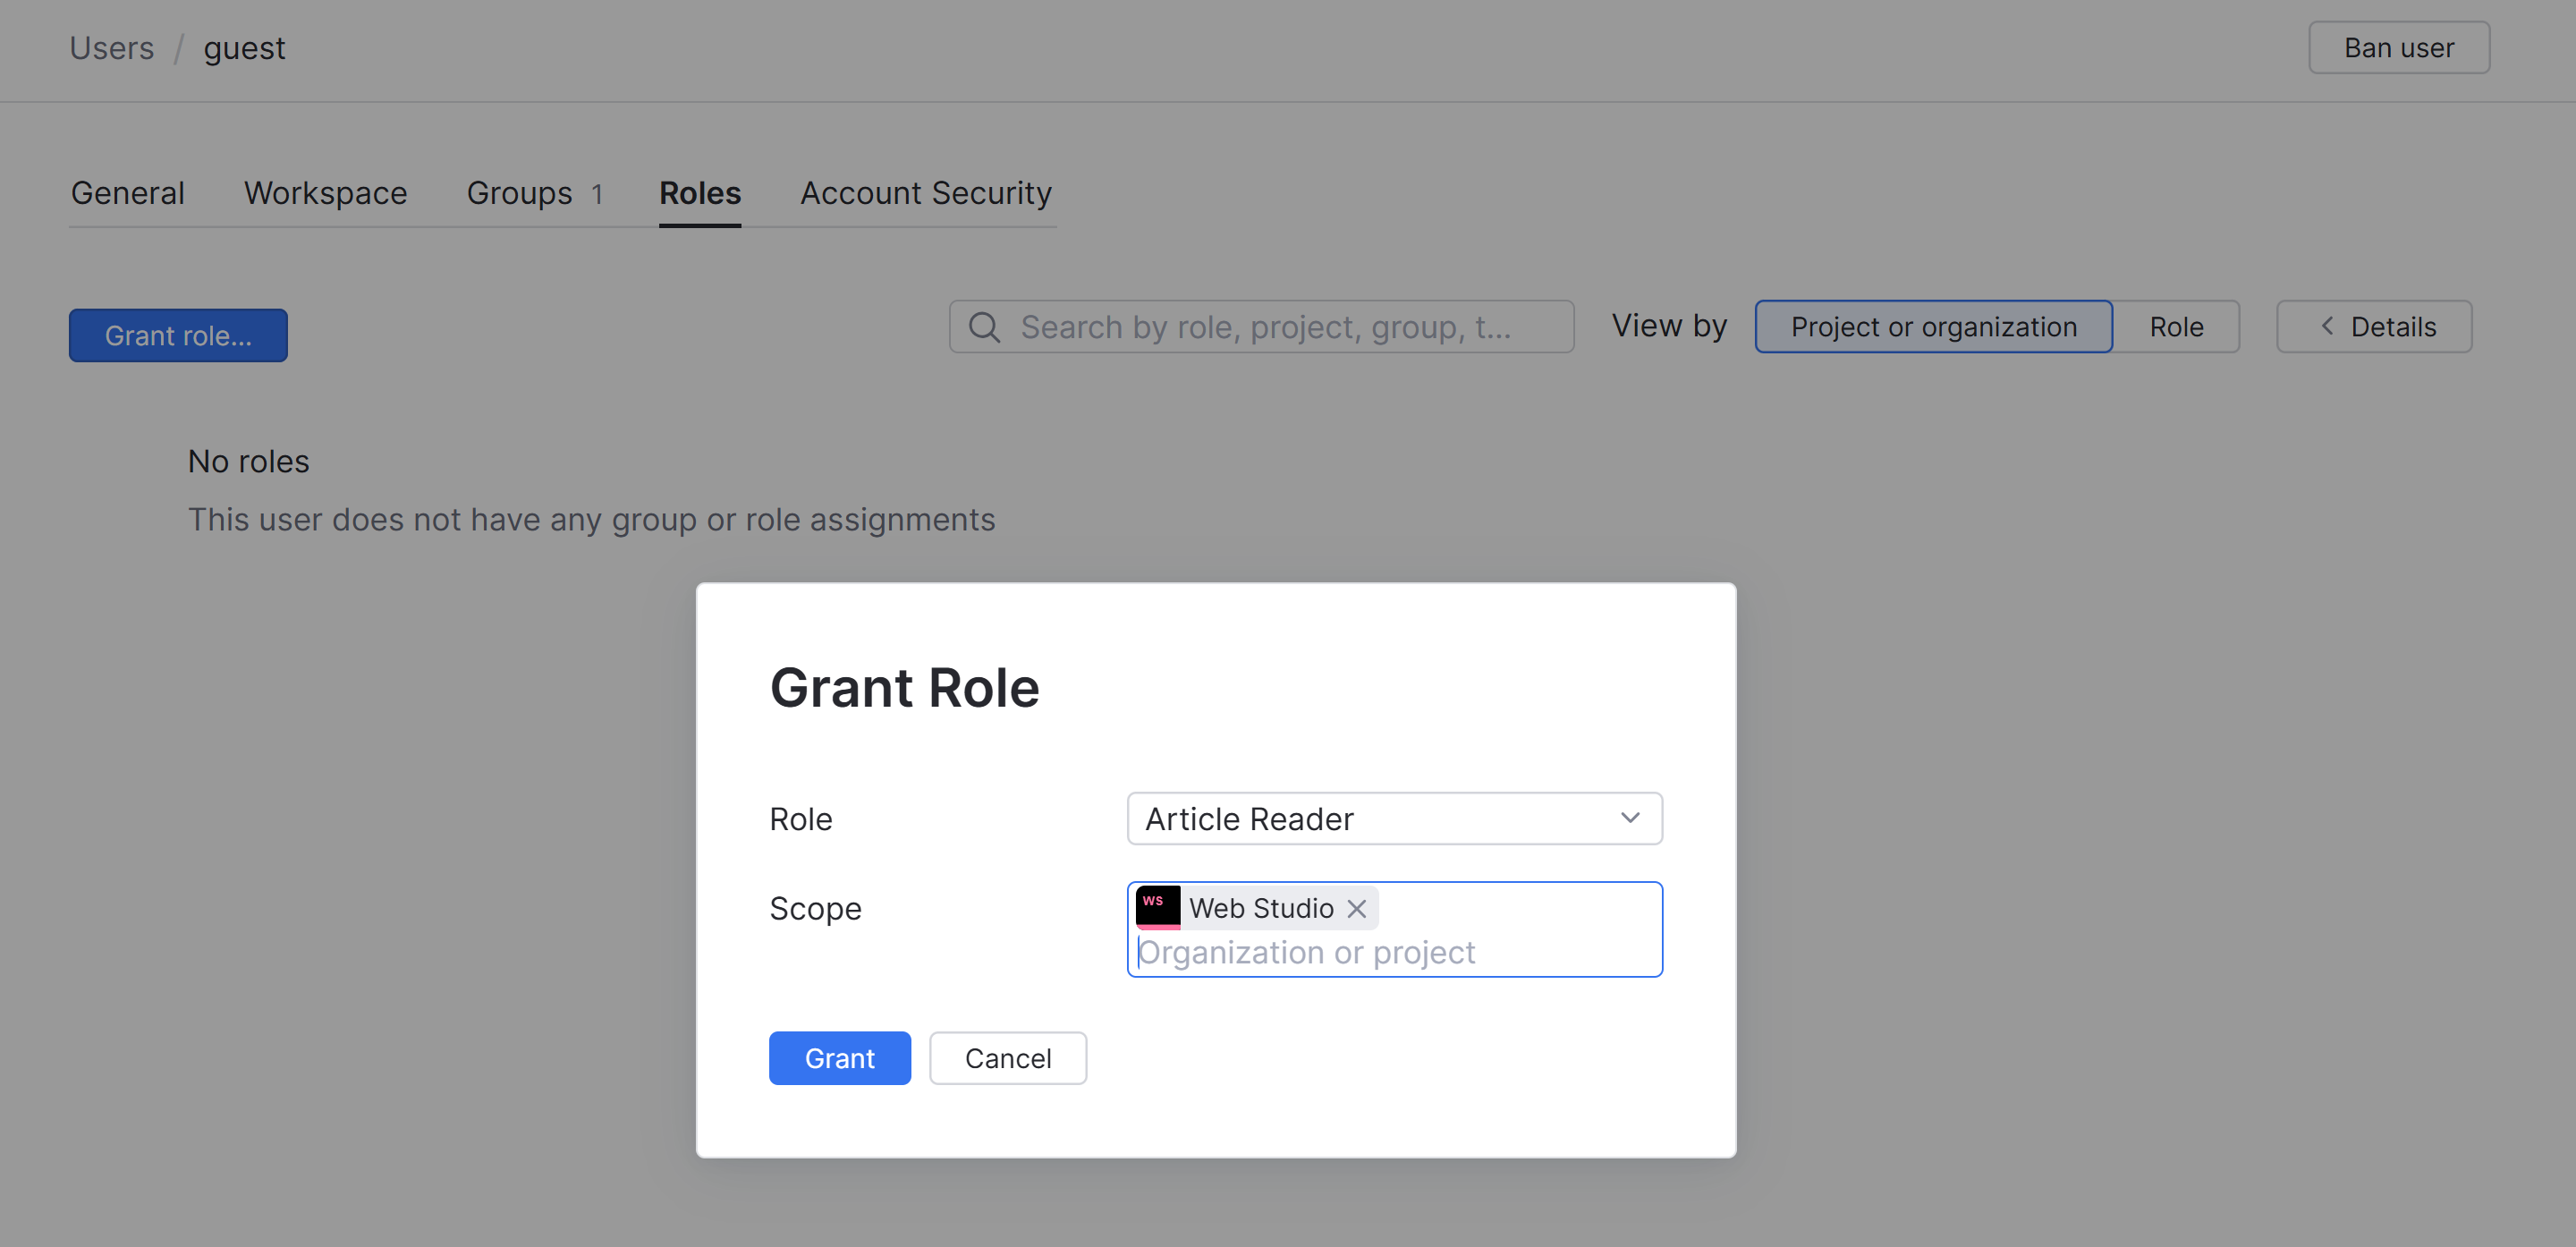Viewport: 2576px width, 1247px height.
Task: Select Project or organization view mode
Action: [1933, 326]
